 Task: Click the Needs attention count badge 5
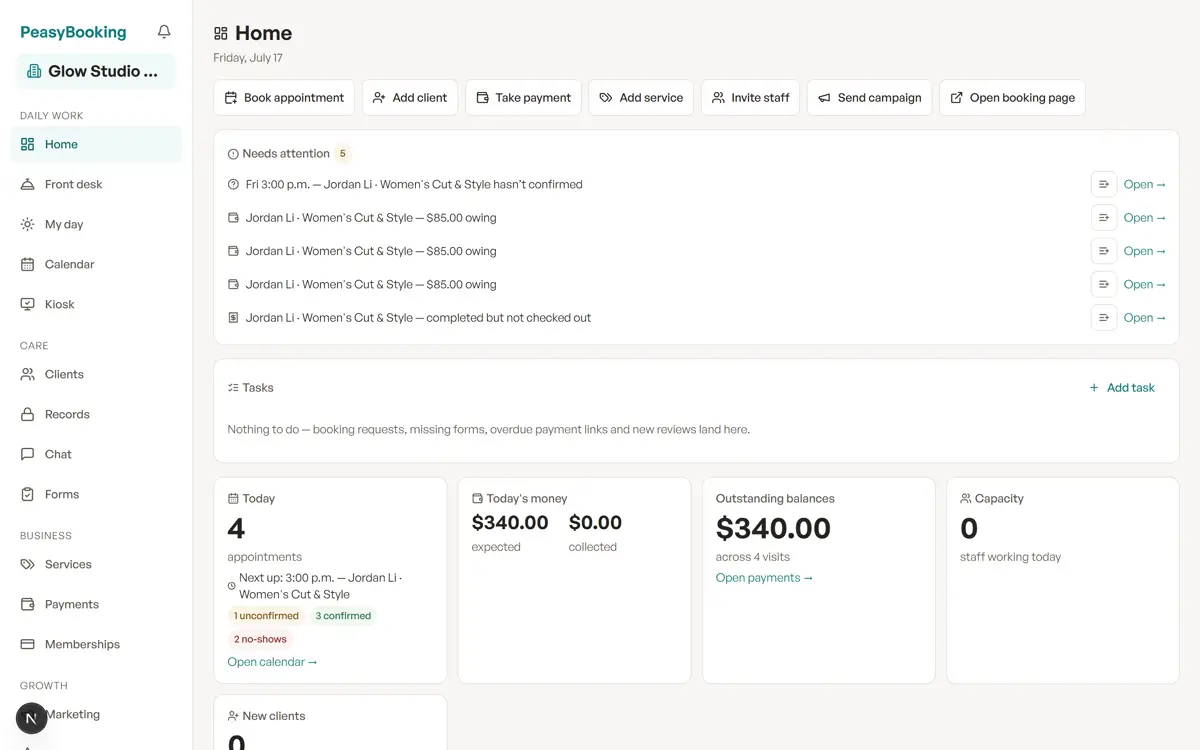coord(343,154)
